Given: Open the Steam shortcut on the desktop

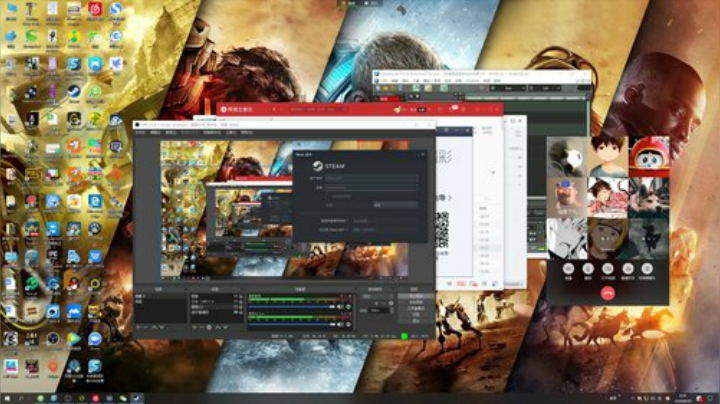Looking at the screenshot, I should [x=73, y=92].
